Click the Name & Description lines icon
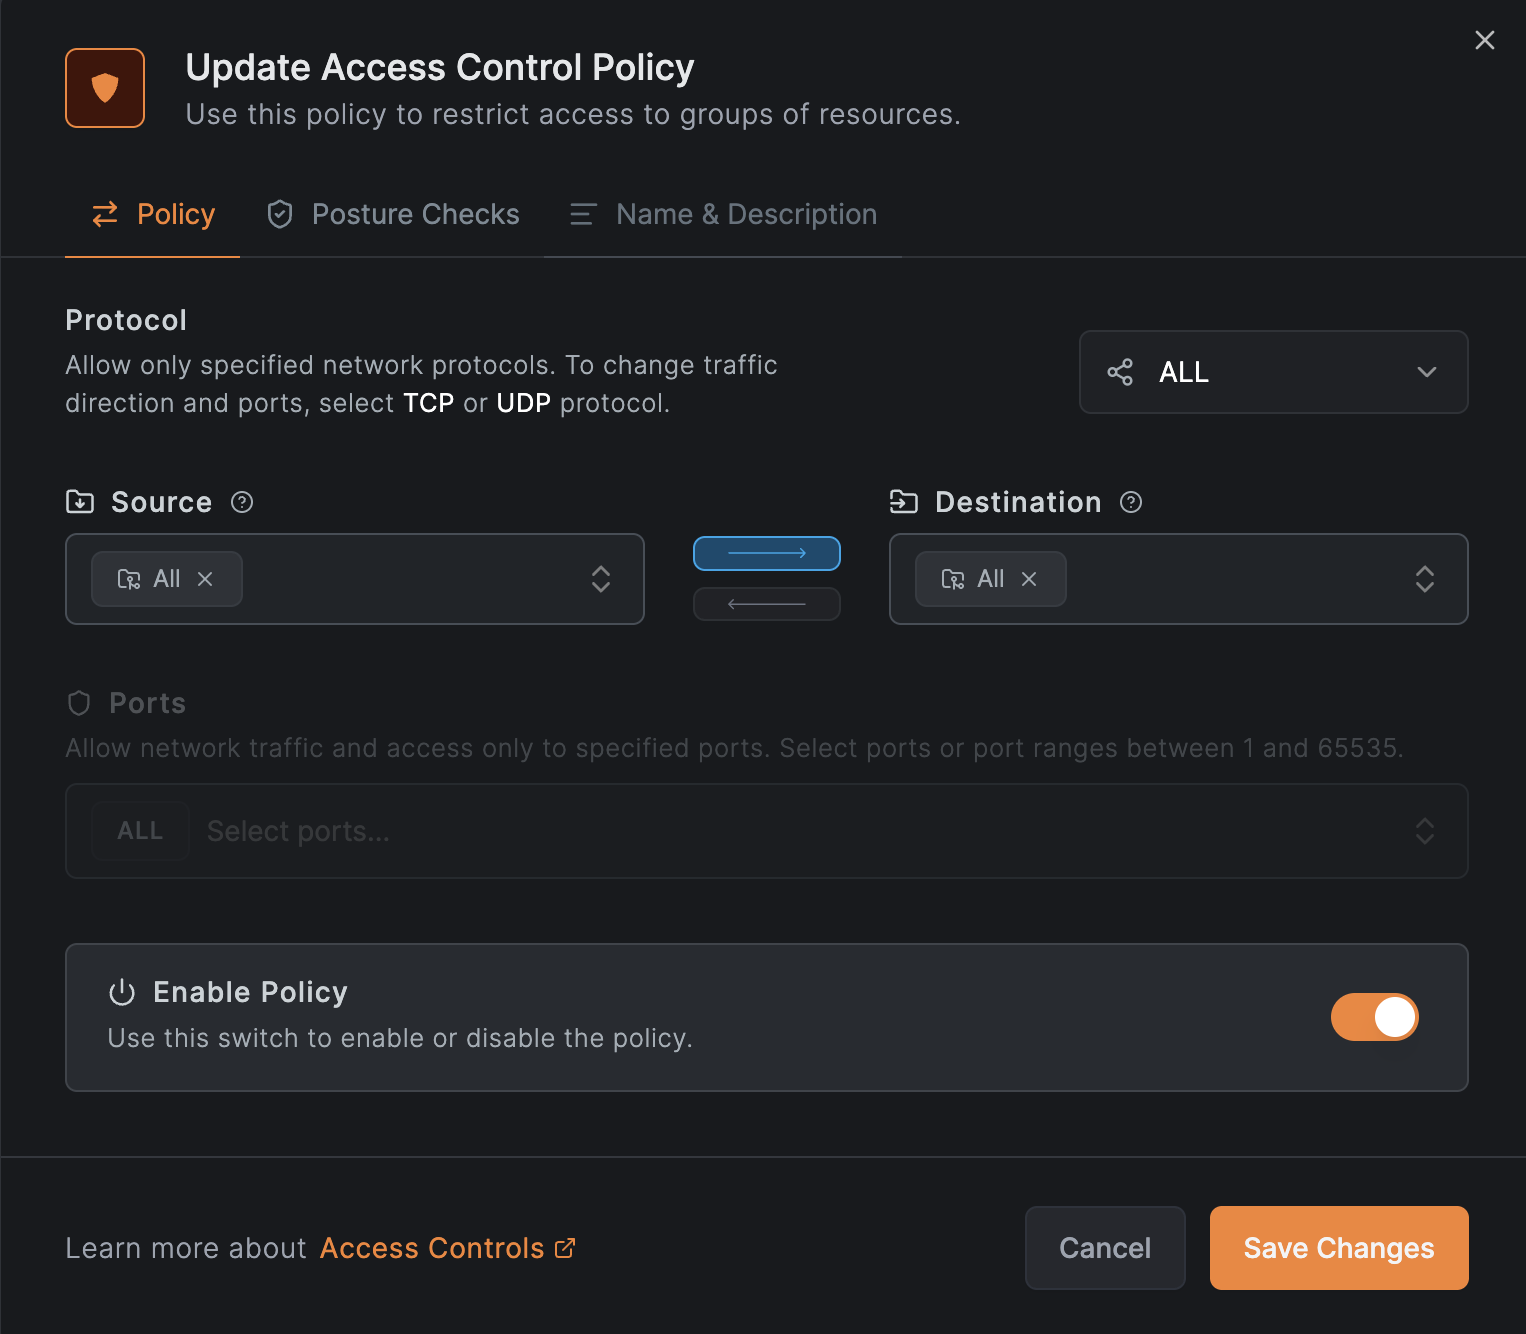1526x1334 pixels. (x=583, y=214)
